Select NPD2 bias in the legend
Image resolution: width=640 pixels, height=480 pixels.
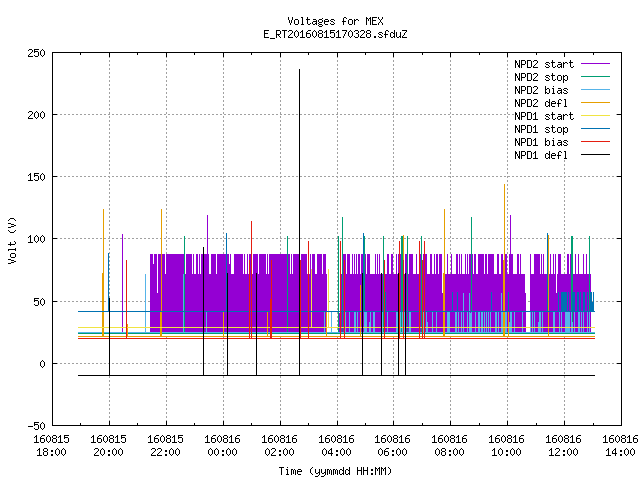[541, 90]
